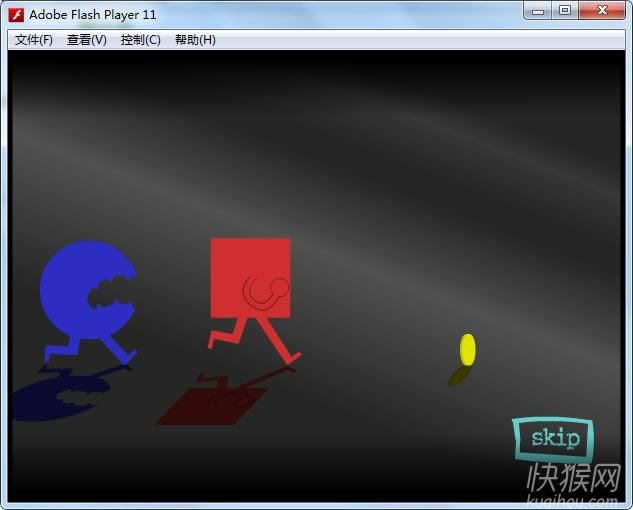Image resolution: width=633 pixels, height=510 pixels.
Task: Click the blue character's toothy mouth
Action: pyautogui.click(x=112, y=291)
